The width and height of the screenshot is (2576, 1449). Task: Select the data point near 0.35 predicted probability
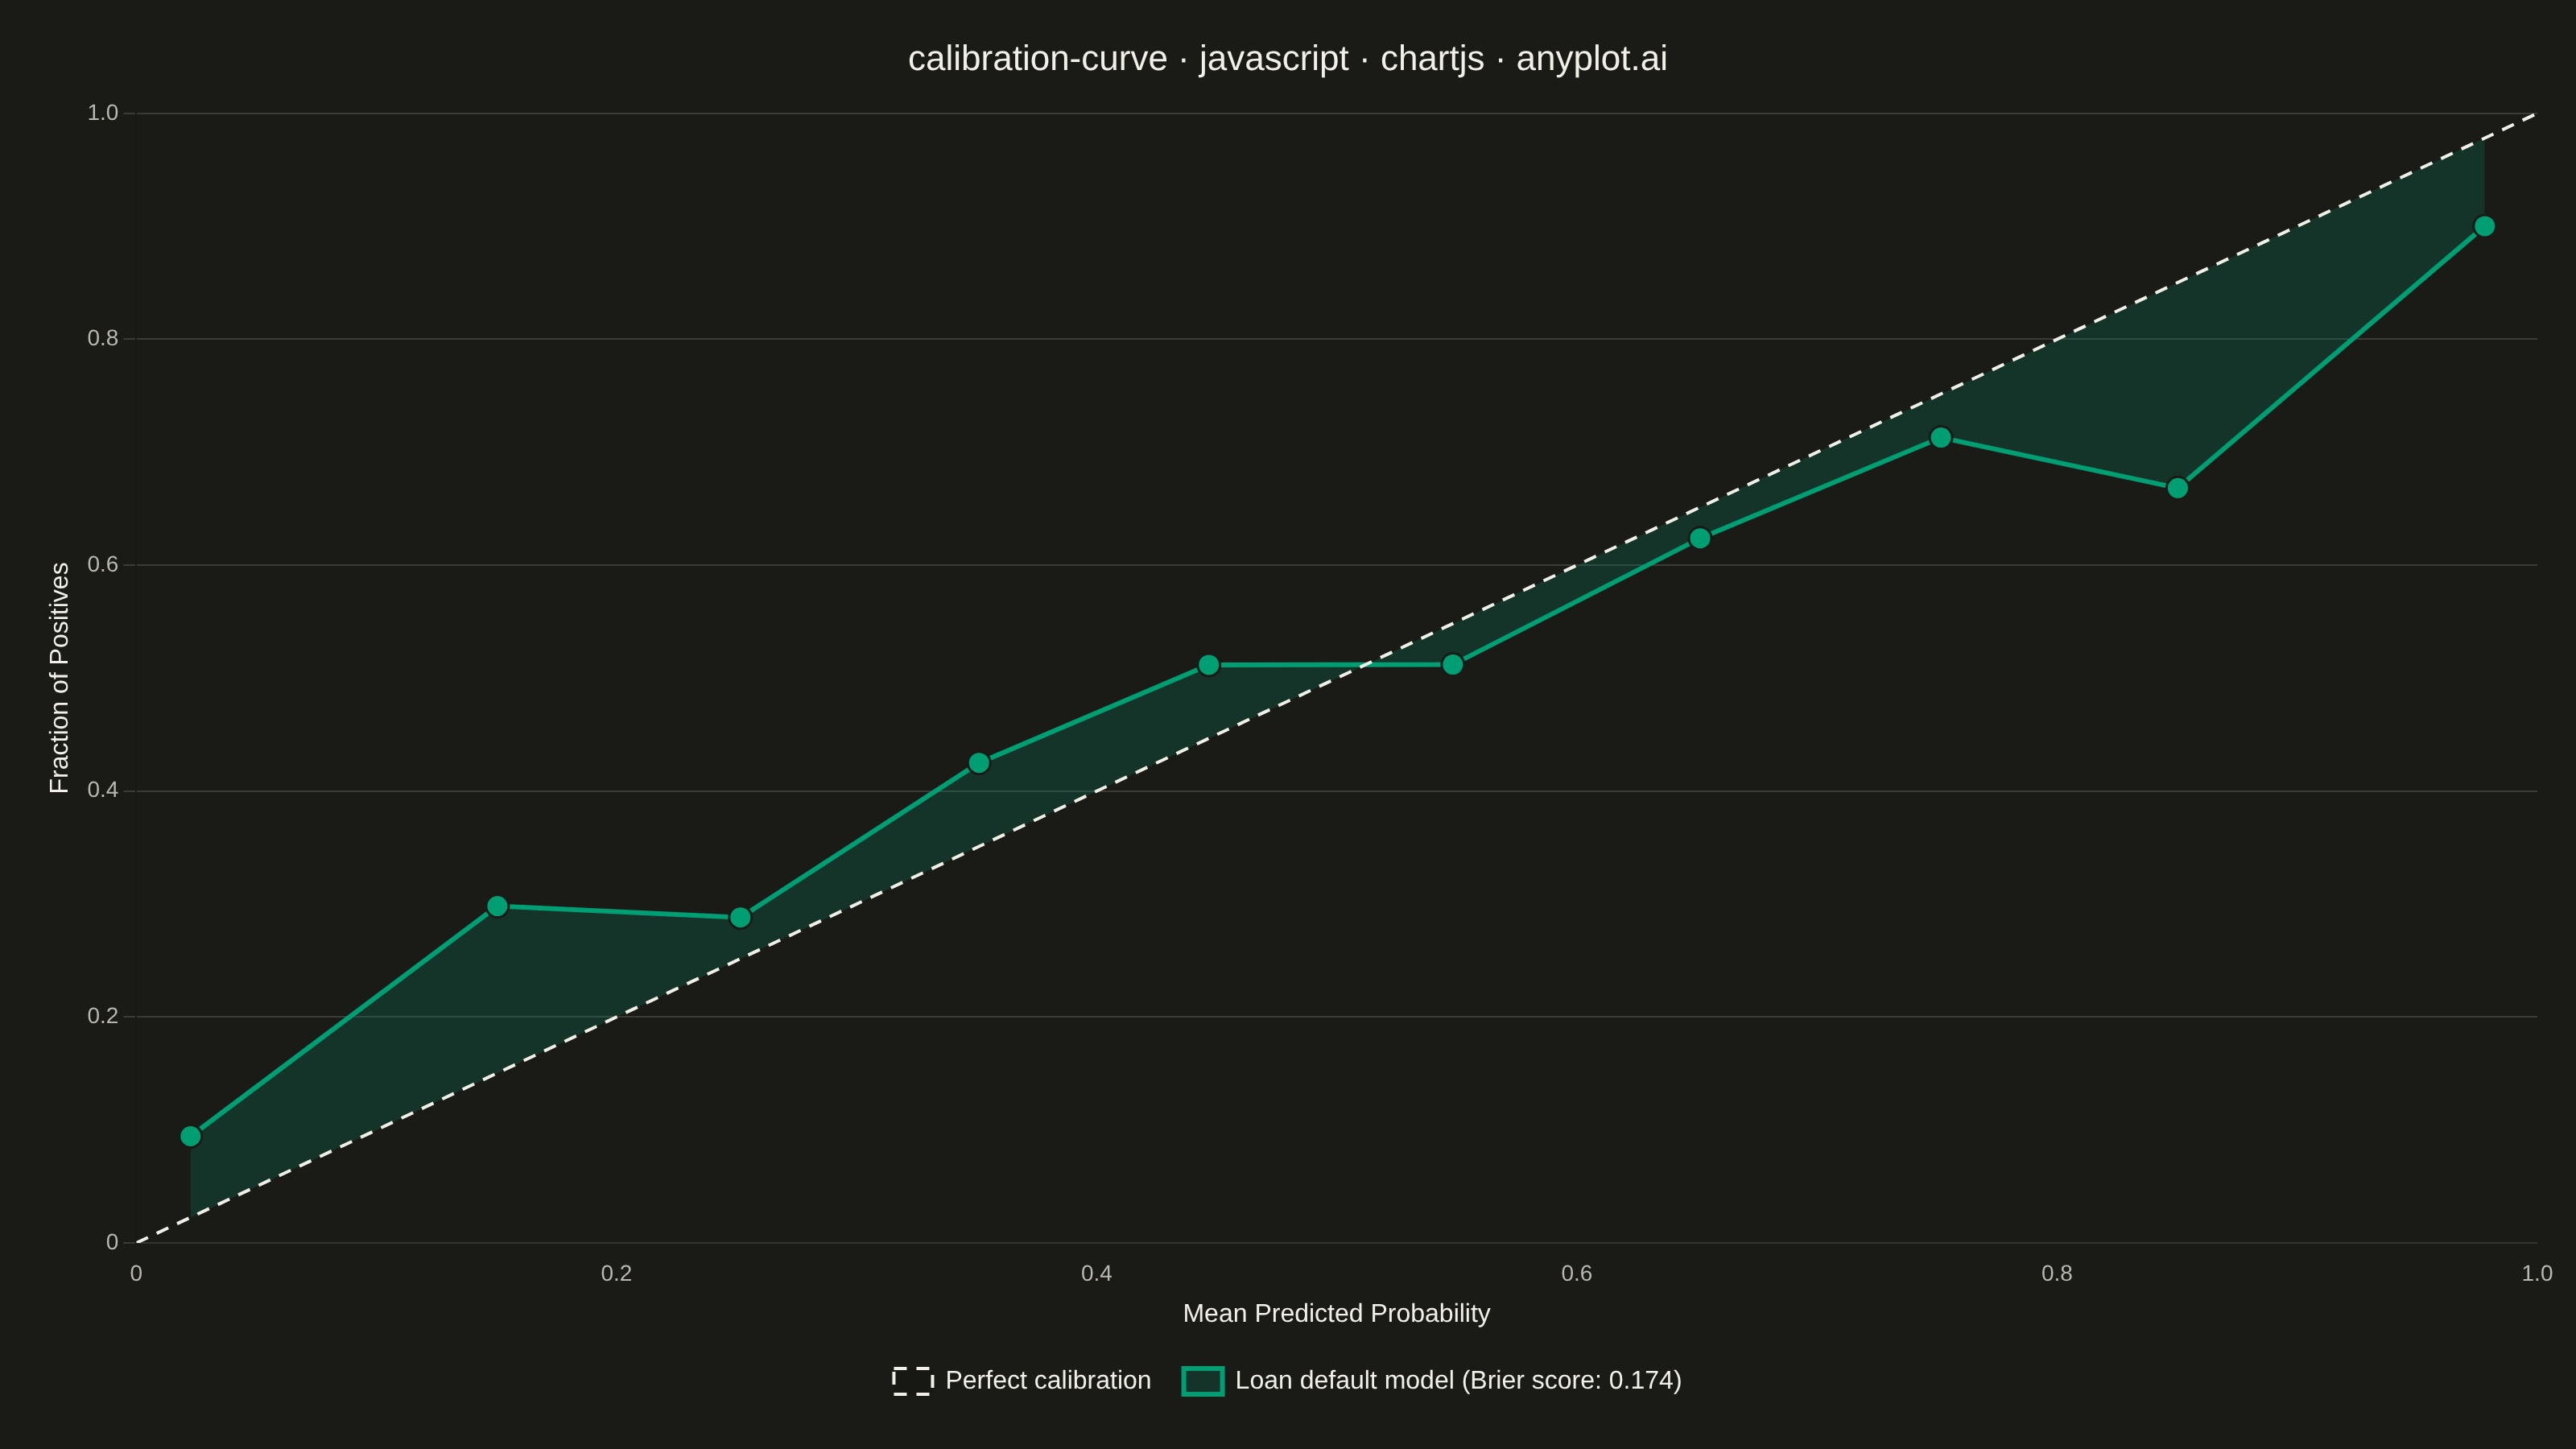(979, 763)
